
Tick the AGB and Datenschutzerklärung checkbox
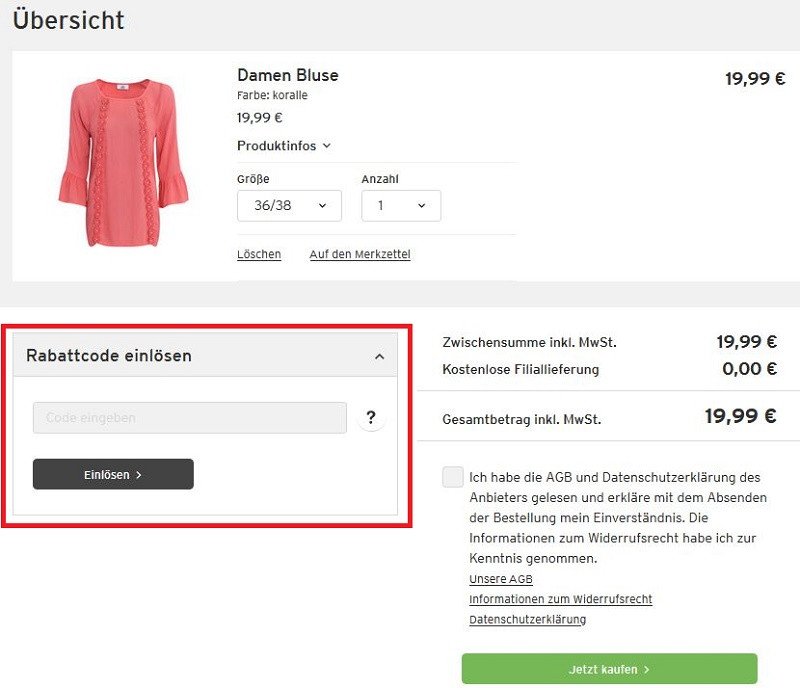pyautogui.click(x=453, y=477)
